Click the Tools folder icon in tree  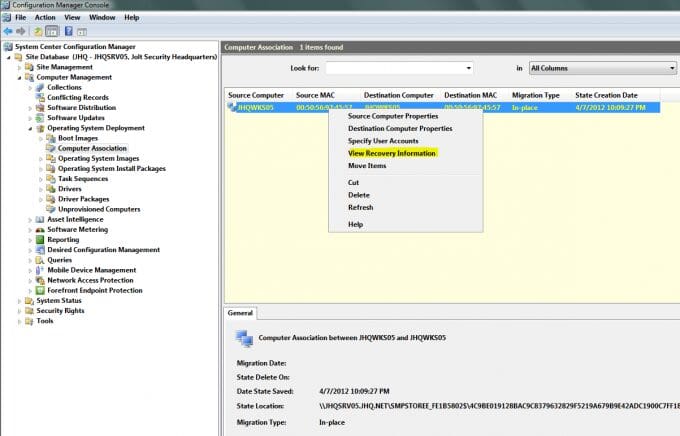pos(30,321)
